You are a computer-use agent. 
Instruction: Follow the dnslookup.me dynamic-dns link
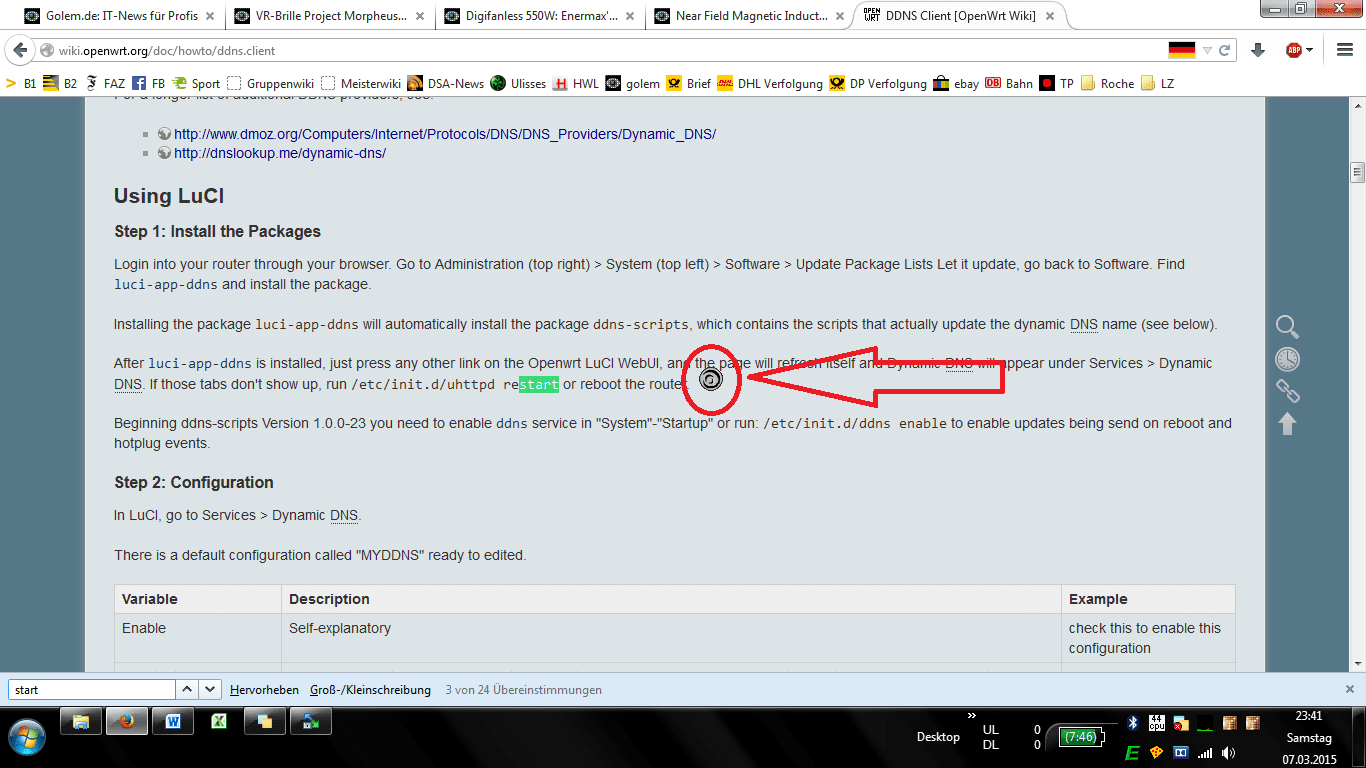tap(280, 153)
